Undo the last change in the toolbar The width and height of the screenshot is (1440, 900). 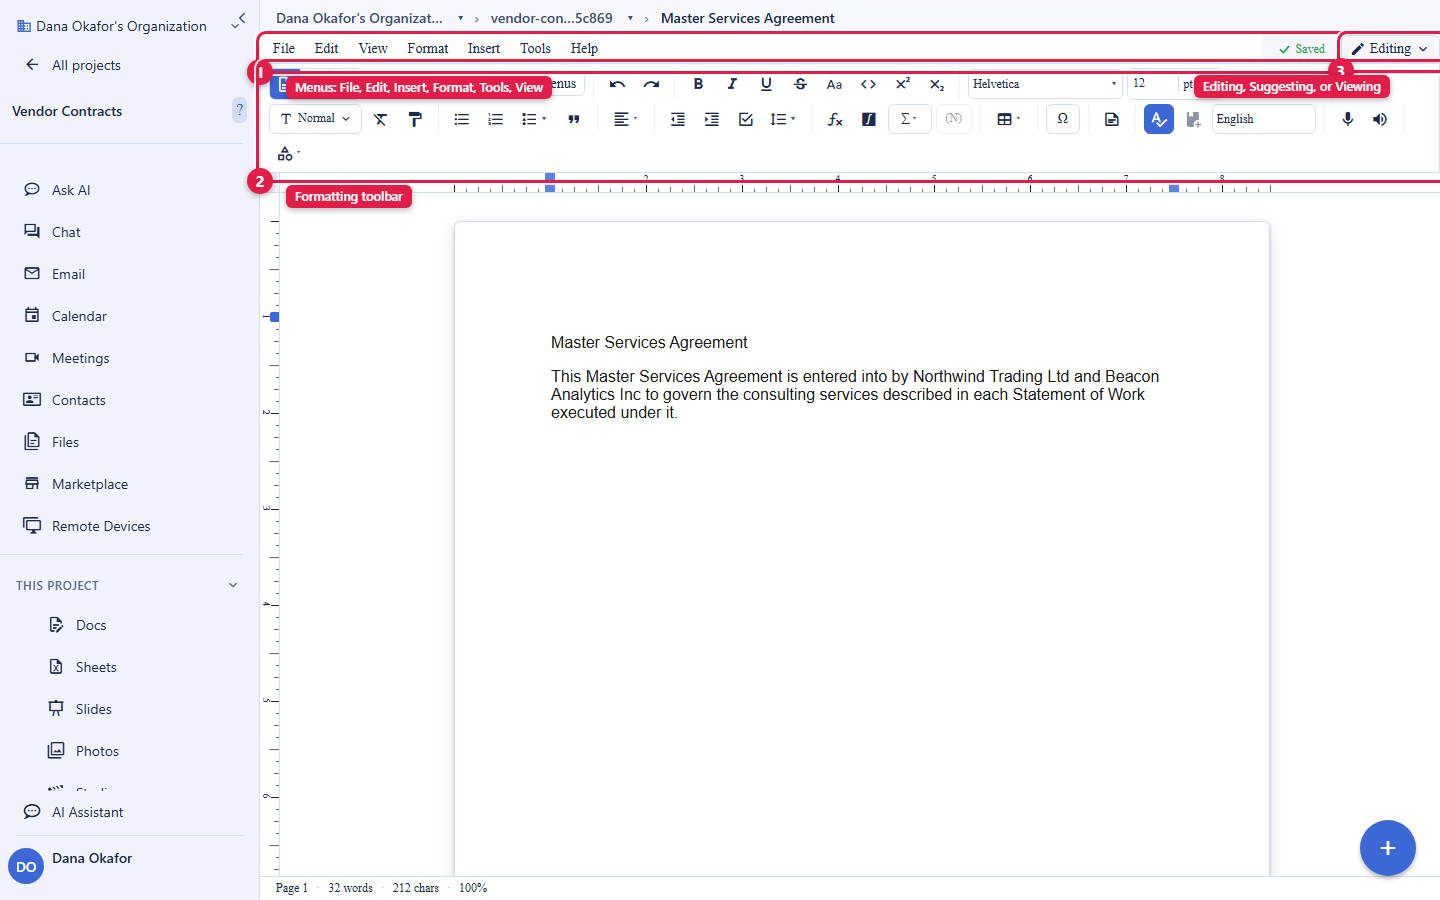(x=617, y=85)
